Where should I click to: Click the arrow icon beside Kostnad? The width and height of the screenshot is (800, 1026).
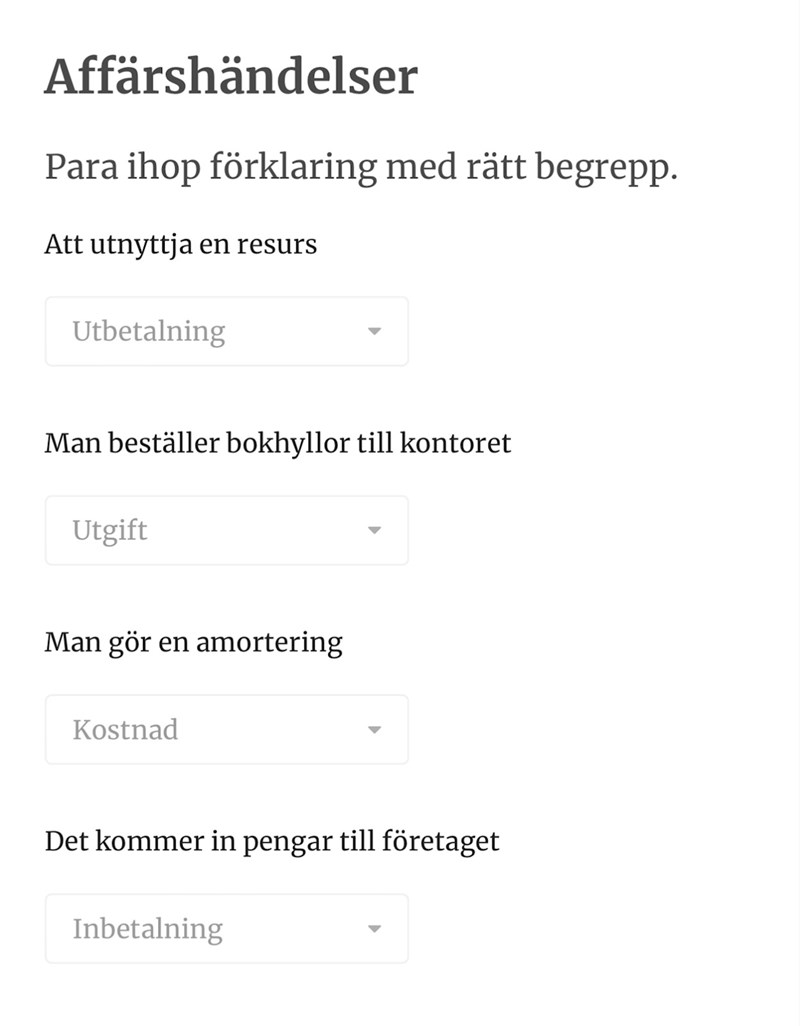click(375, 730)
